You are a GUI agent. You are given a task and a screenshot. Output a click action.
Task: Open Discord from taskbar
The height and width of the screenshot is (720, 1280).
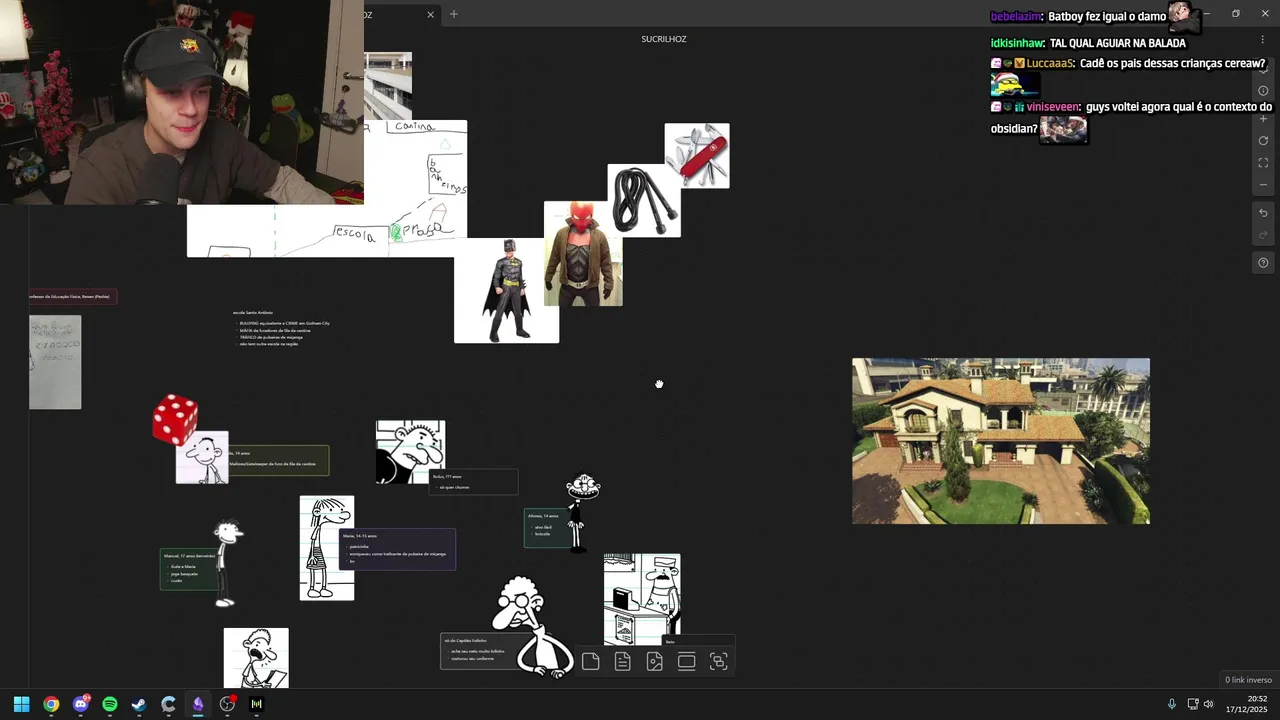point(81,704)
